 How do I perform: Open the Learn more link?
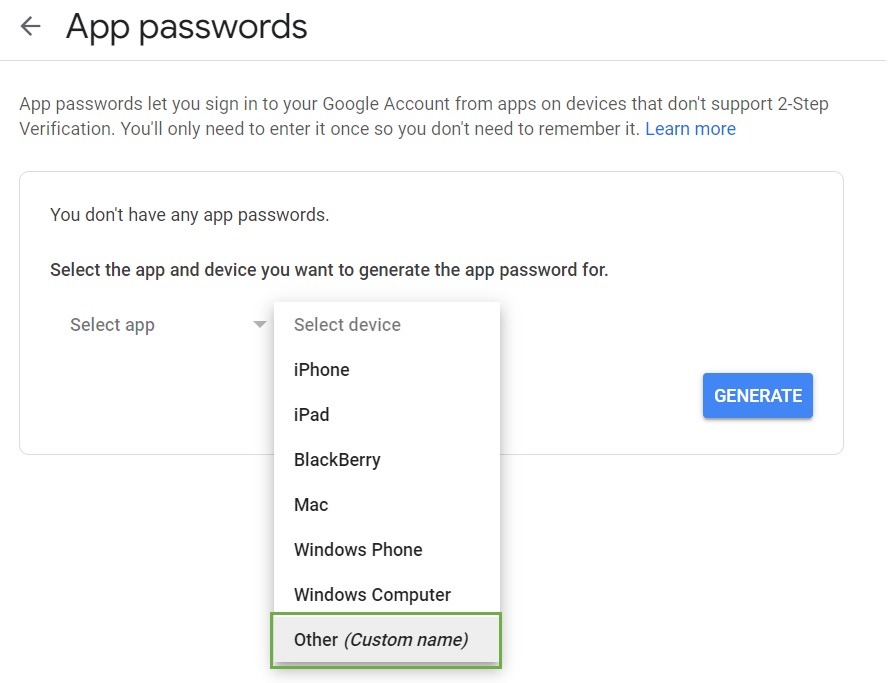[x=690, y=129]
